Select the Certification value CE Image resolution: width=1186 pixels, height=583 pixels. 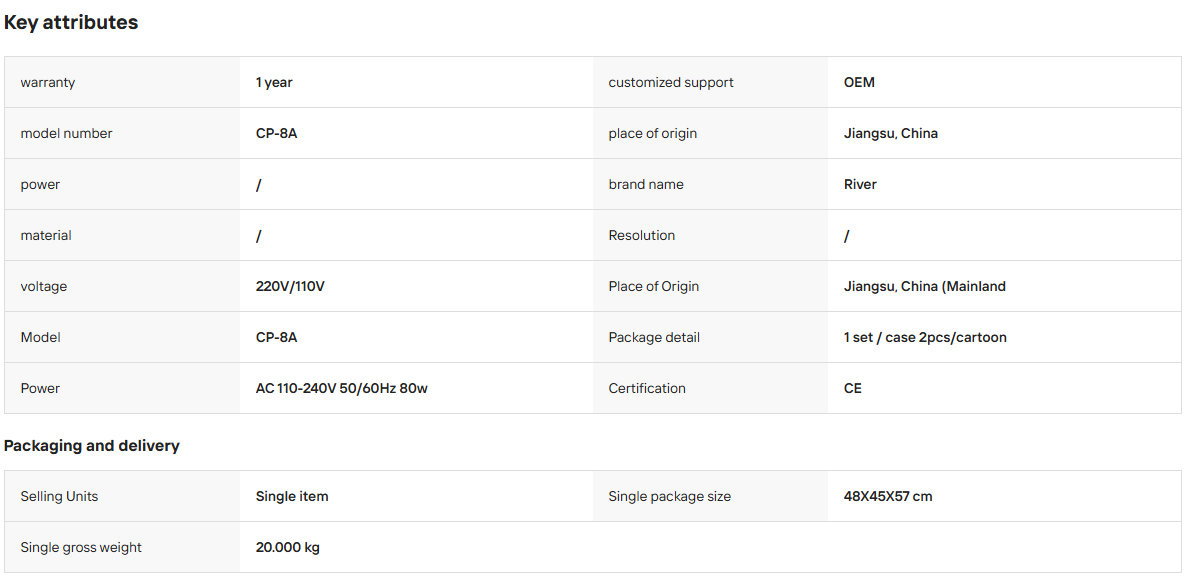pos(852,389)
